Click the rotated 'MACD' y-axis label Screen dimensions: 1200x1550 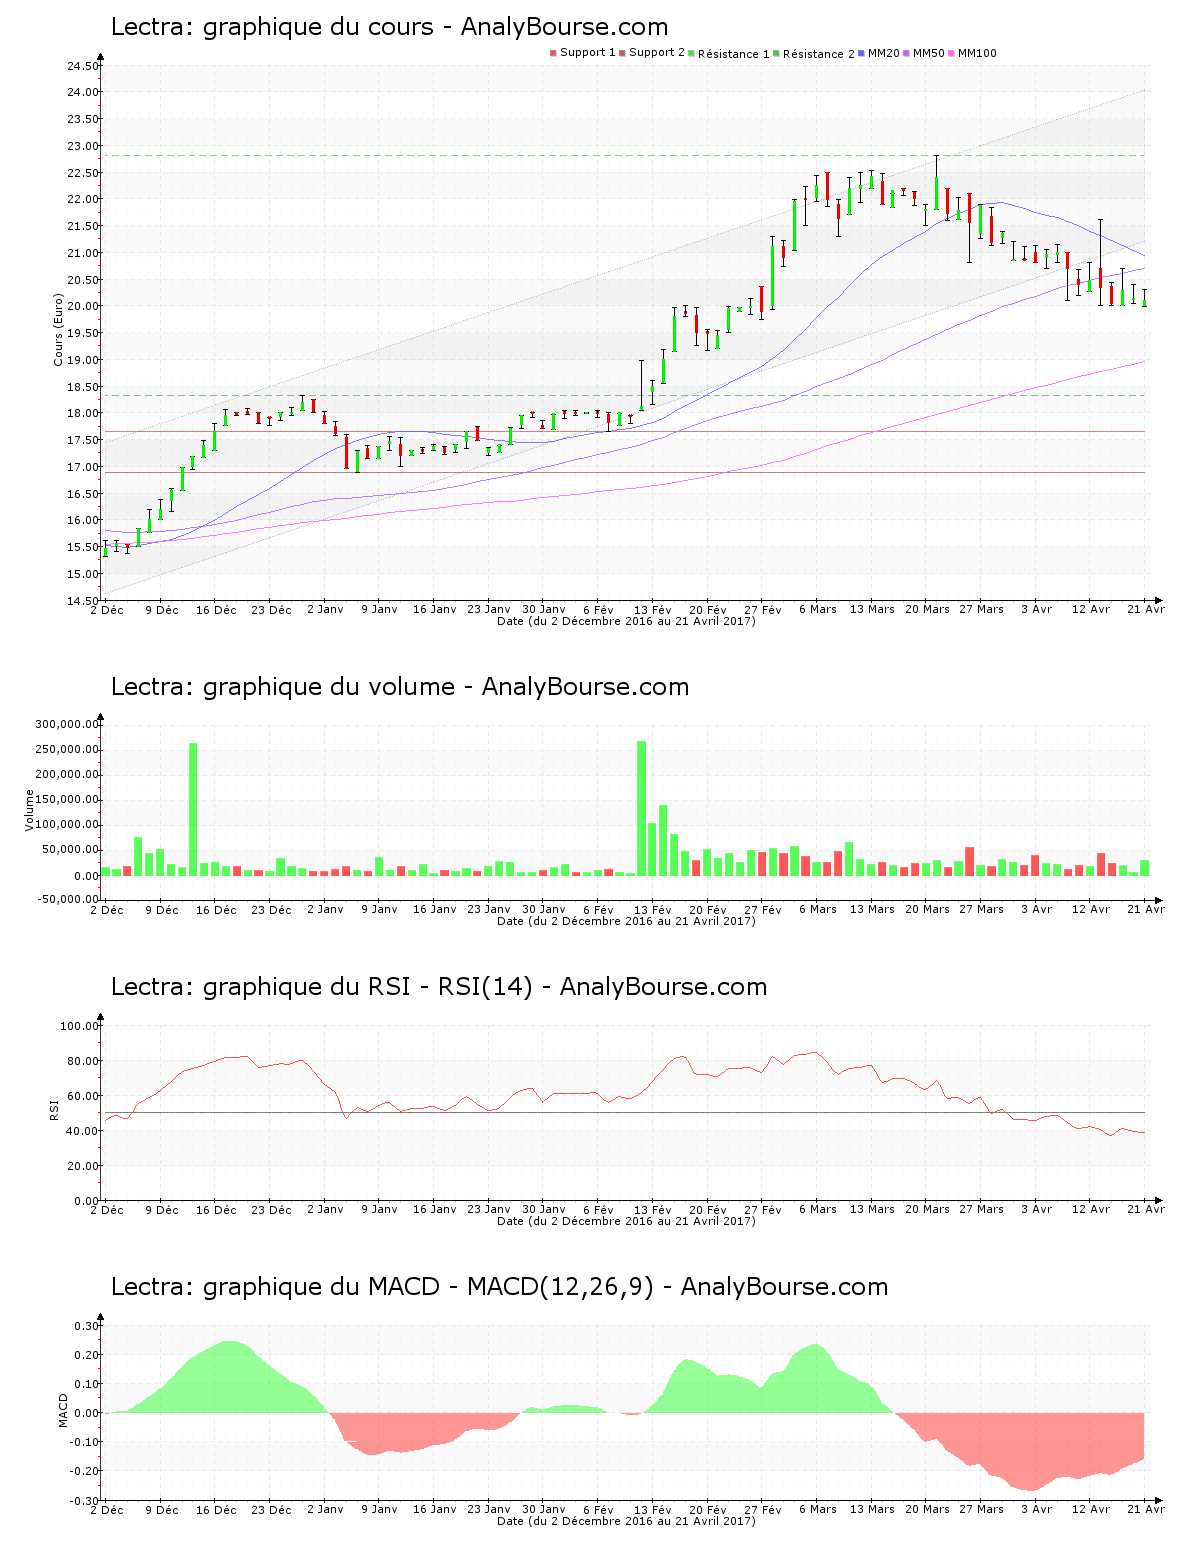tap(63, 1410)
